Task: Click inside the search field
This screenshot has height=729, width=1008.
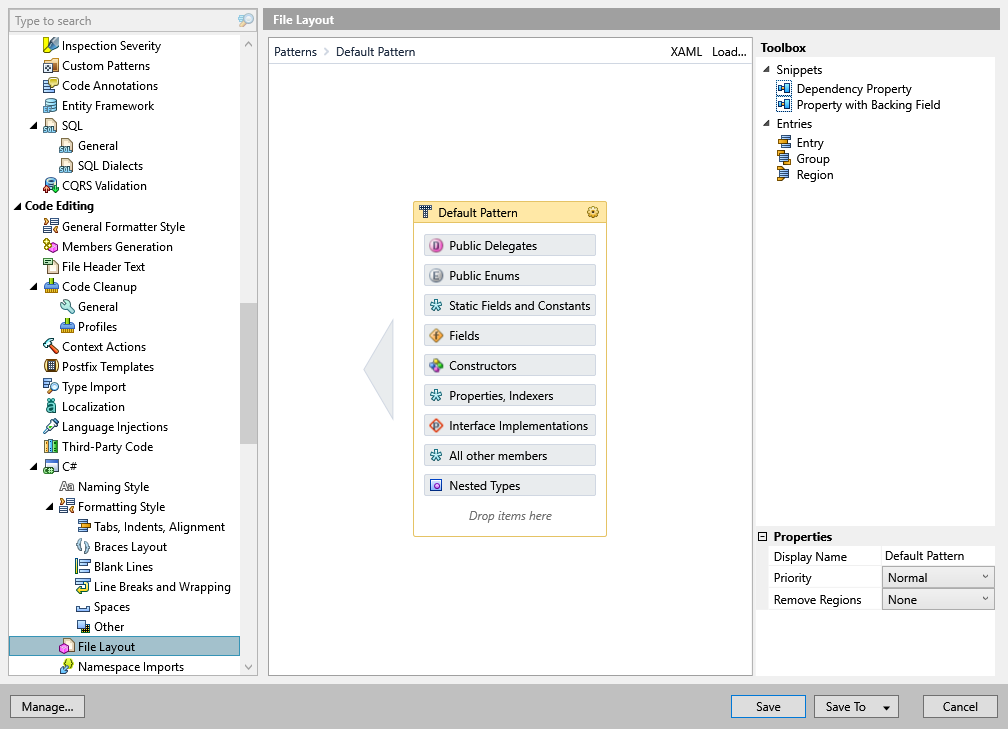Action: pos(120,20)
